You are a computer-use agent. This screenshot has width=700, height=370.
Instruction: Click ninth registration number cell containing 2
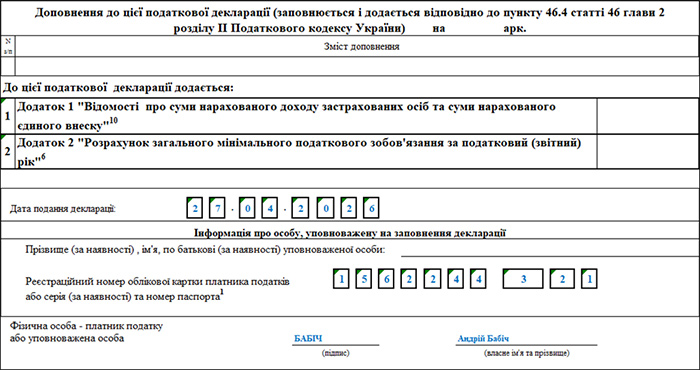562,279
